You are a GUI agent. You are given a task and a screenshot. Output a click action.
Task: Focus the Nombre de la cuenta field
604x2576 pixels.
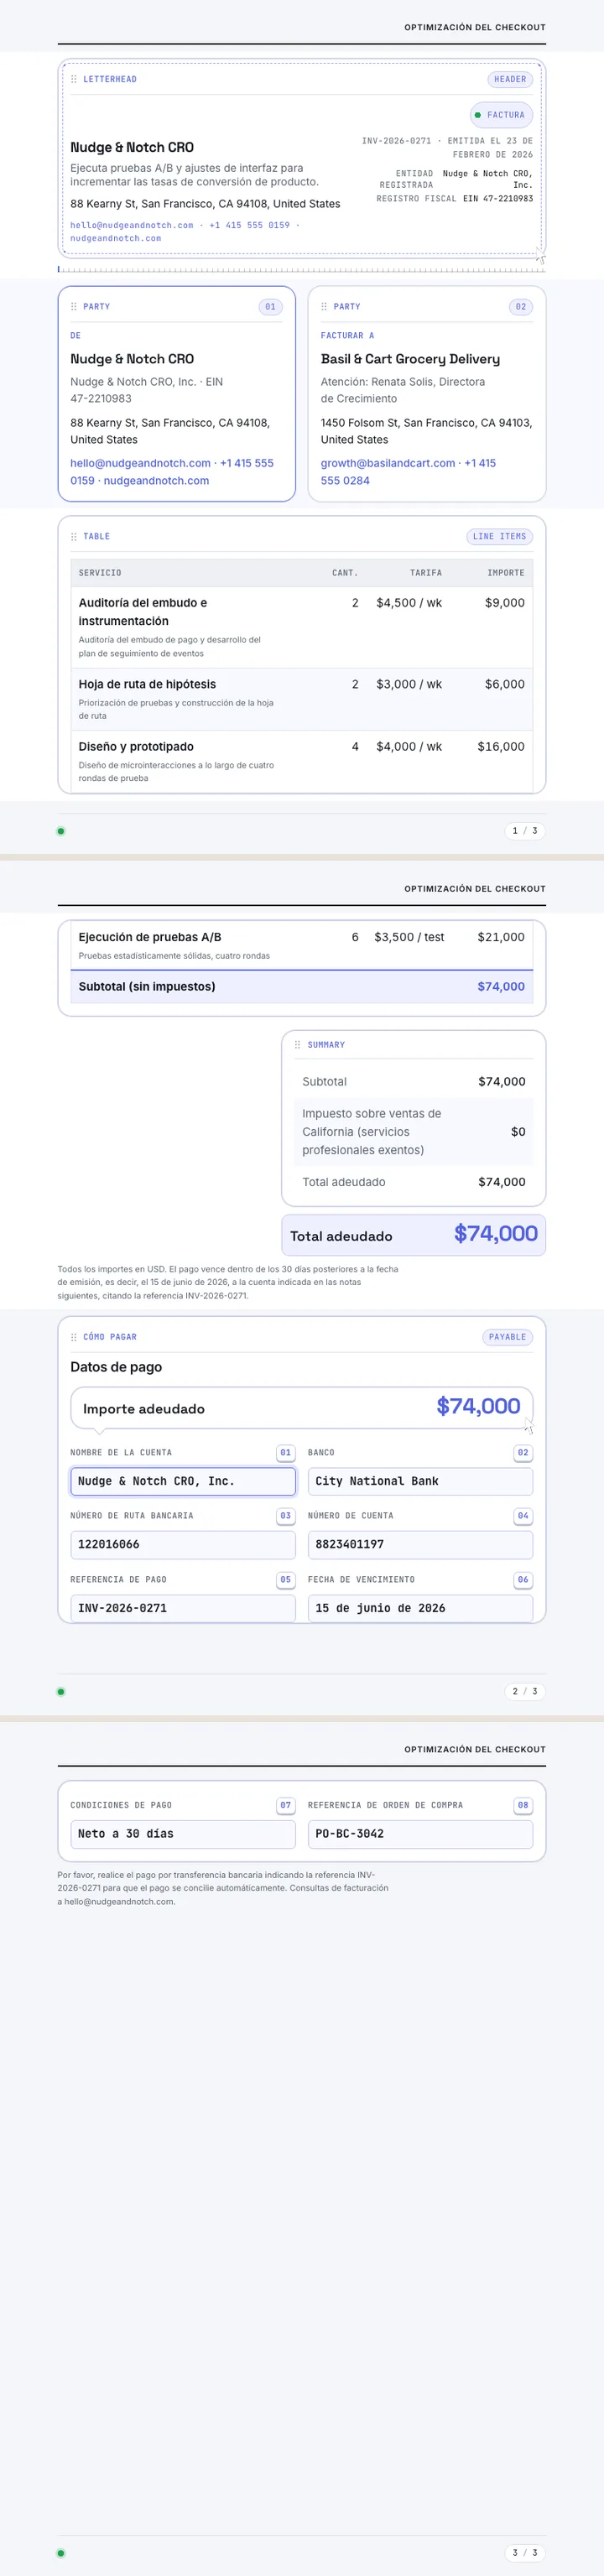tap(183, 1481)
